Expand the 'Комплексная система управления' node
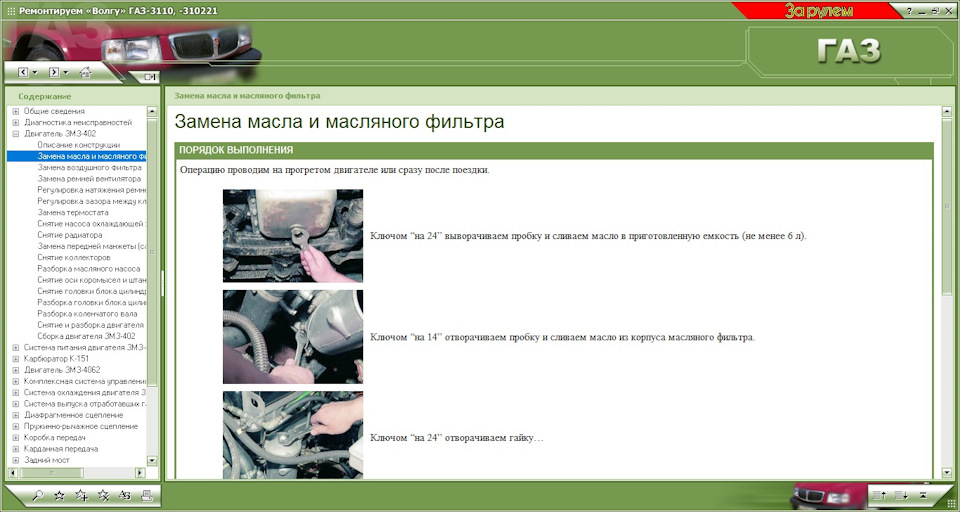 pyautogui.click(x=16, y=381)
